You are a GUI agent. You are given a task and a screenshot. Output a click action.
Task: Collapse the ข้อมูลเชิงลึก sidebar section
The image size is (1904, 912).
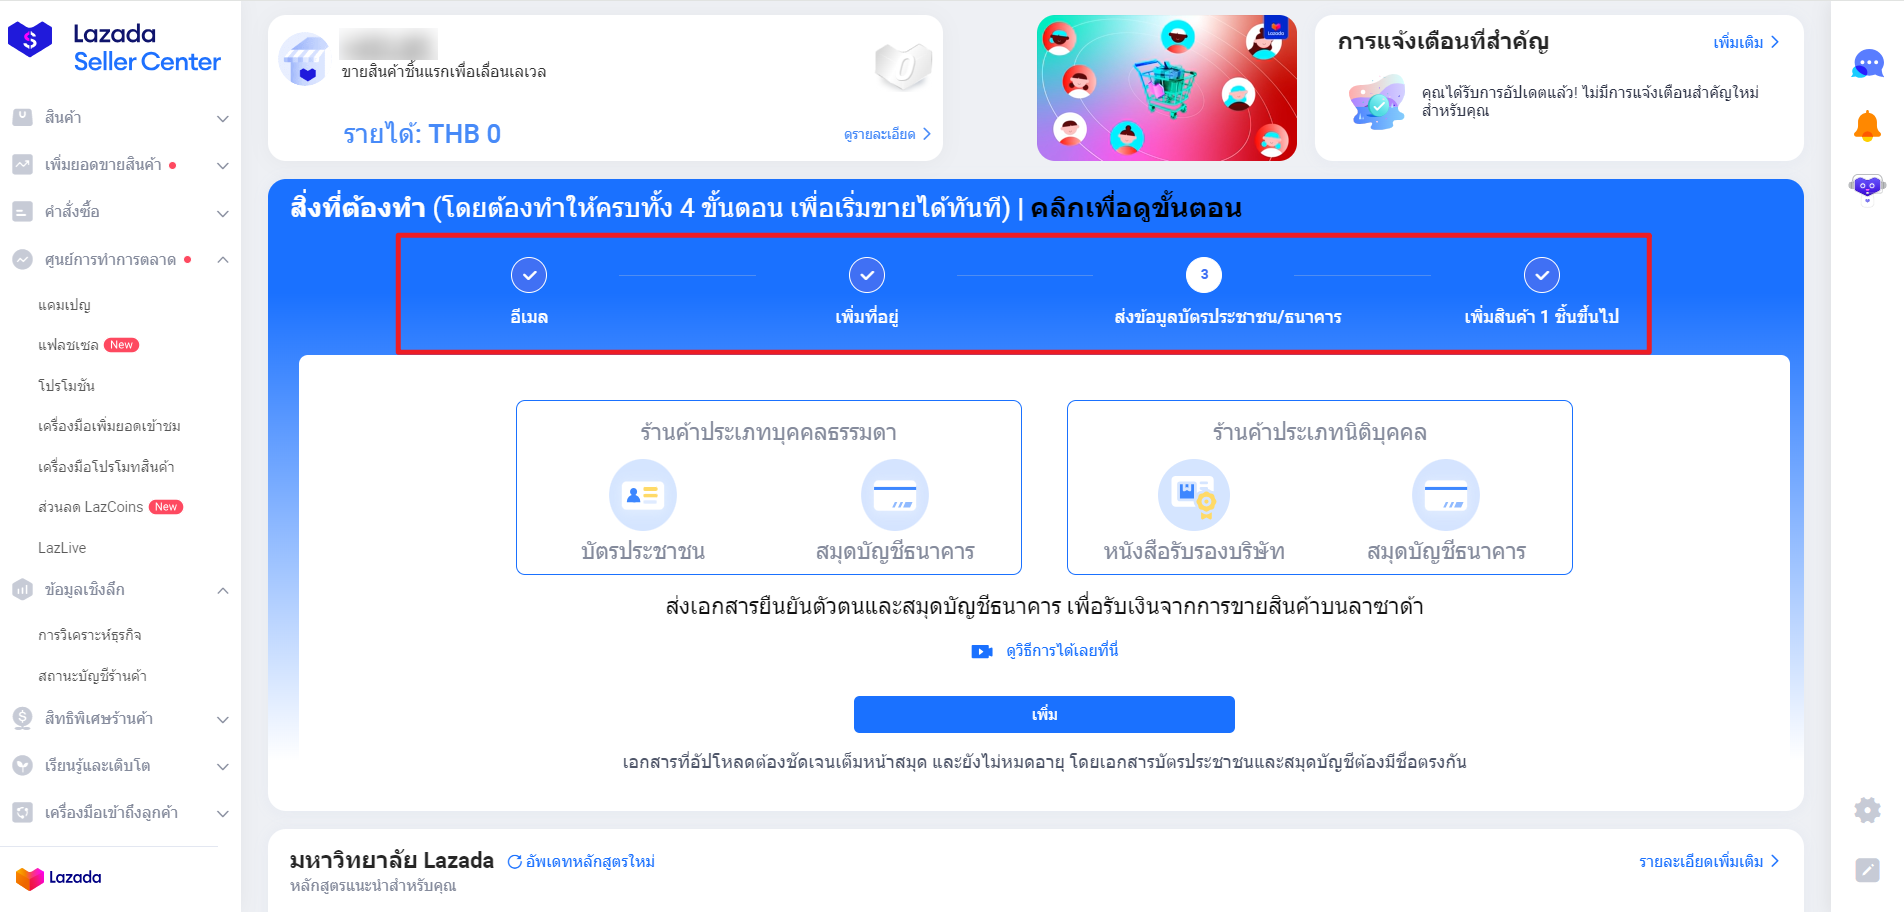(120, 590)
